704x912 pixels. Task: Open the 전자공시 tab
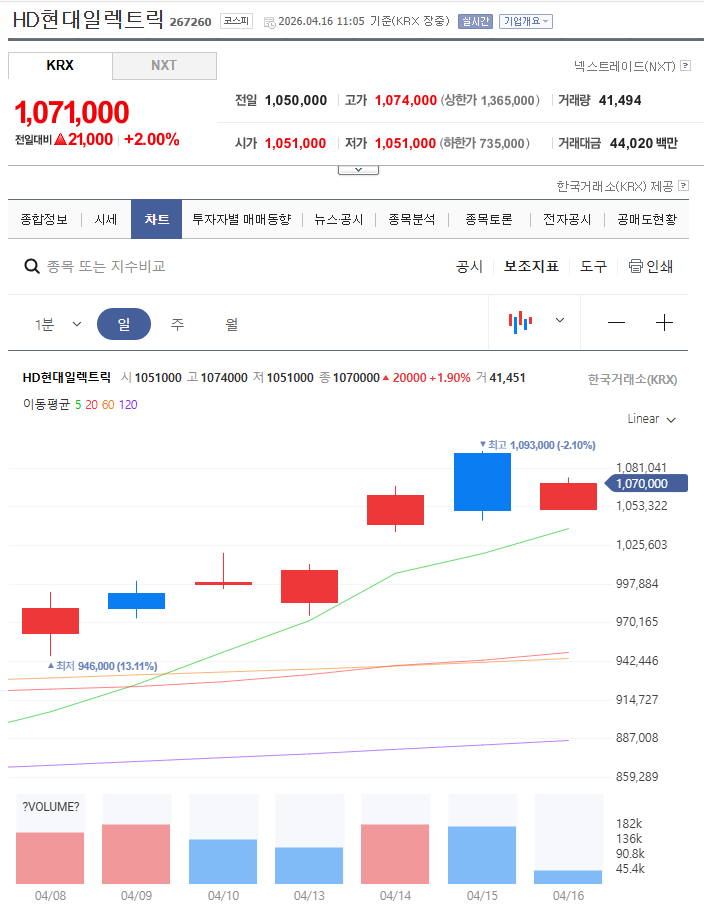[567, 219]
